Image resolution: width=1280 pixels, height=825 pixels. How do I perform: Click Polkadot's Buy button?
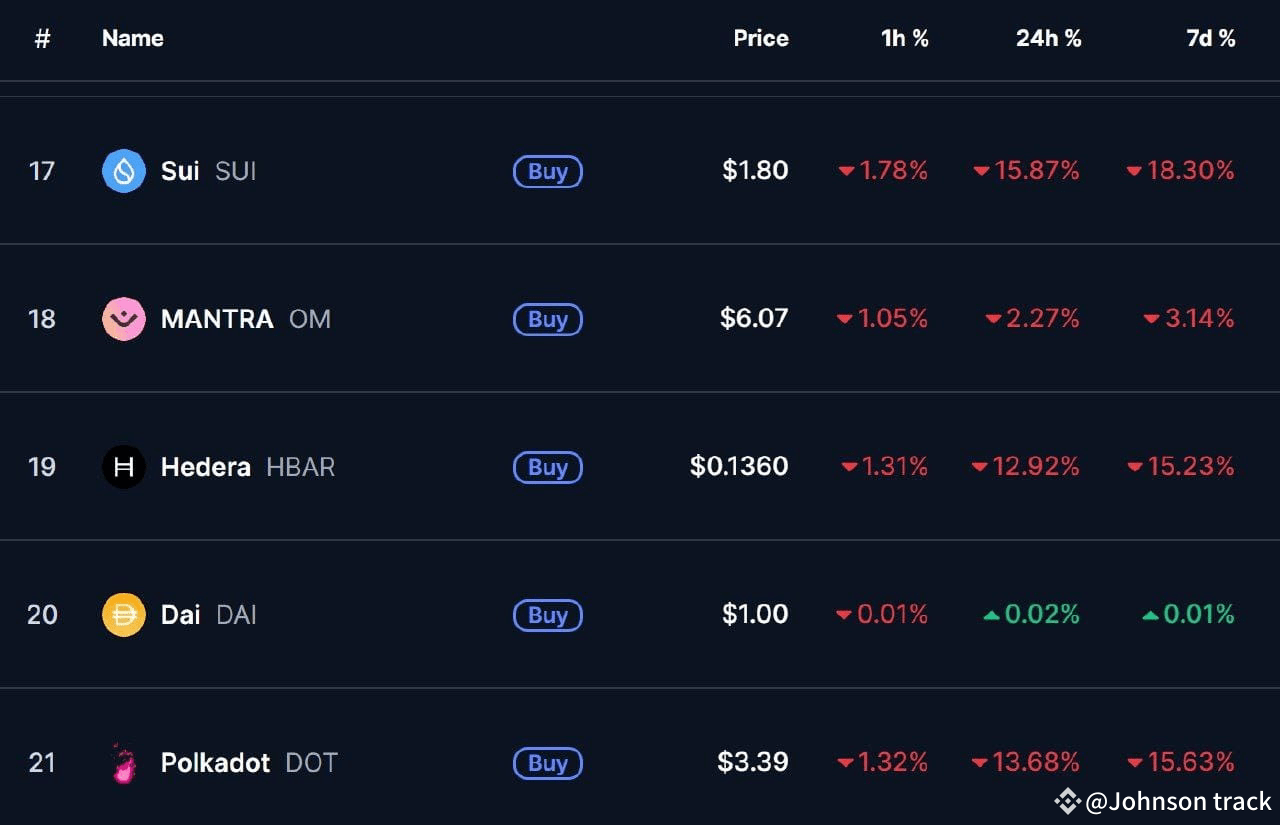(548, 763)
